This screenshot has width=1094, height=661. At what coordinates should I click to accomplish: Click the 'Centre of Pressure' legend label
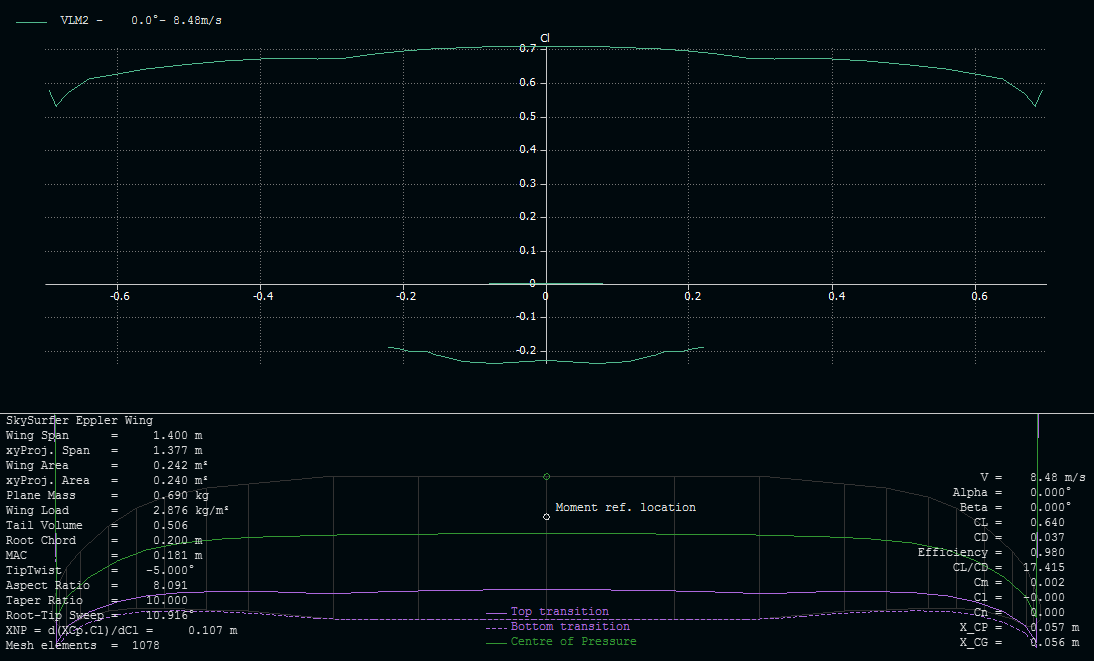(x=573, y=642)
